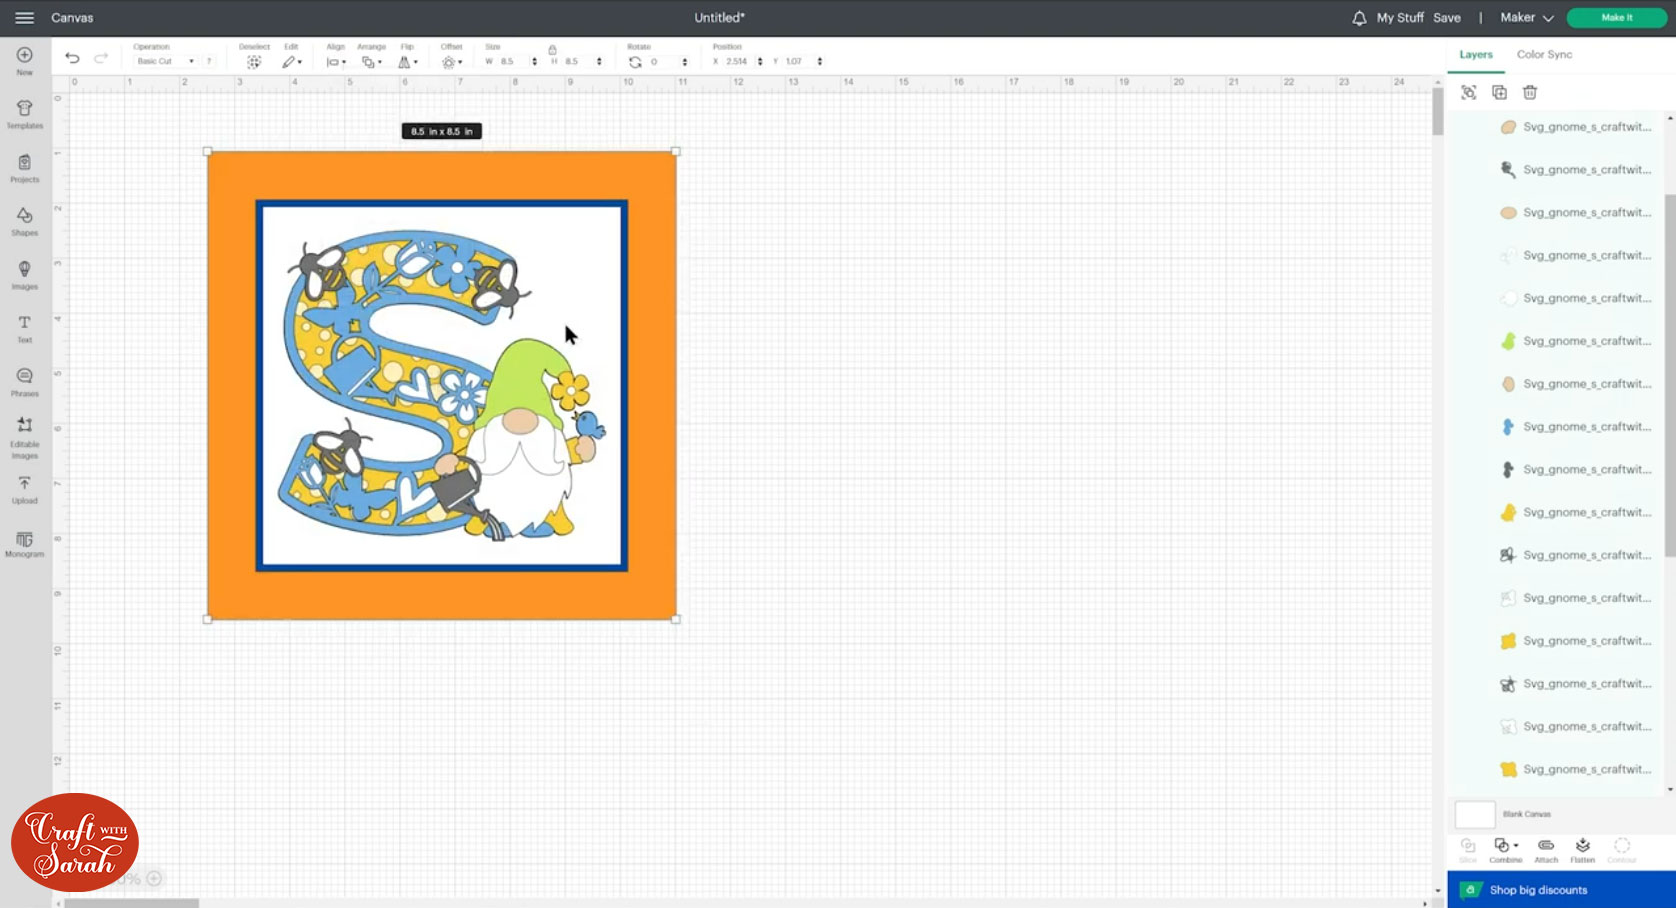The image size is (1676, 908).
Task: Click Shop big discounts banner
Action: pos(1561,890)
